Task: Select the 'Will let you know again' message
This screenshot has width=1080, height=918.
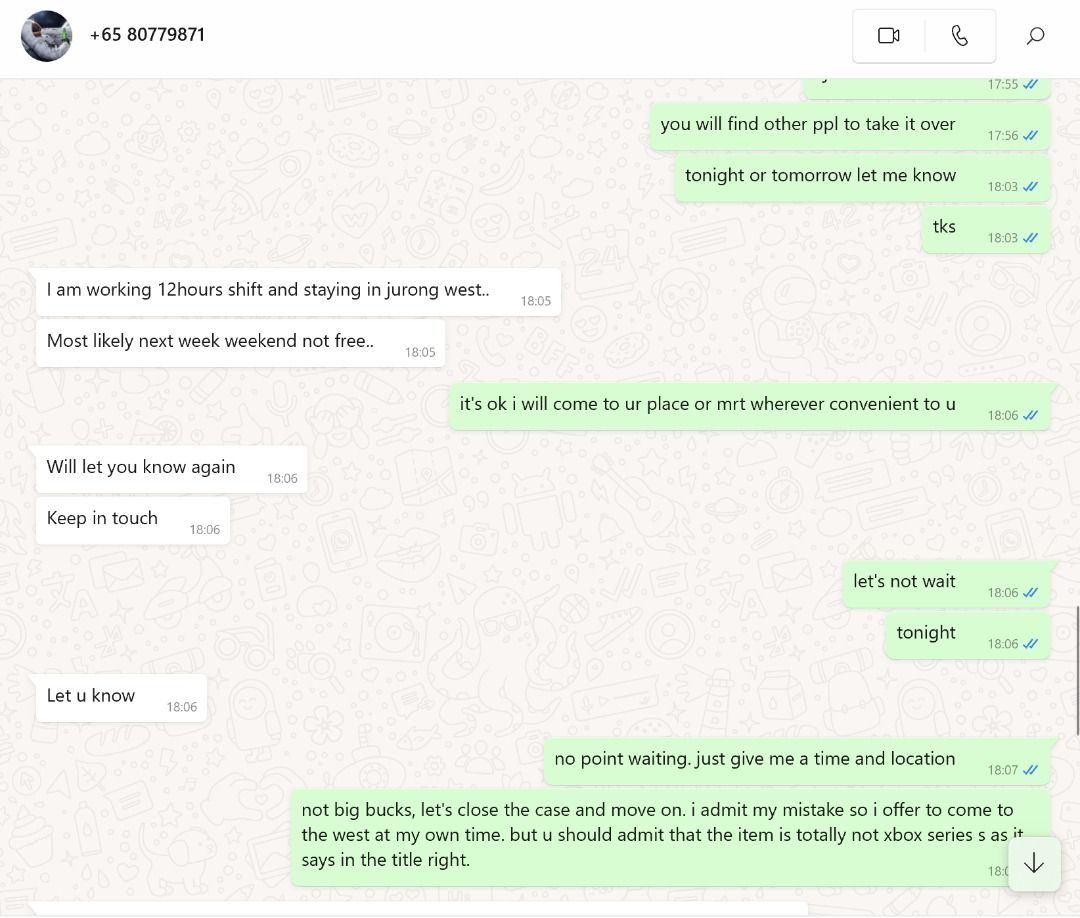Action: pos(172,470)
